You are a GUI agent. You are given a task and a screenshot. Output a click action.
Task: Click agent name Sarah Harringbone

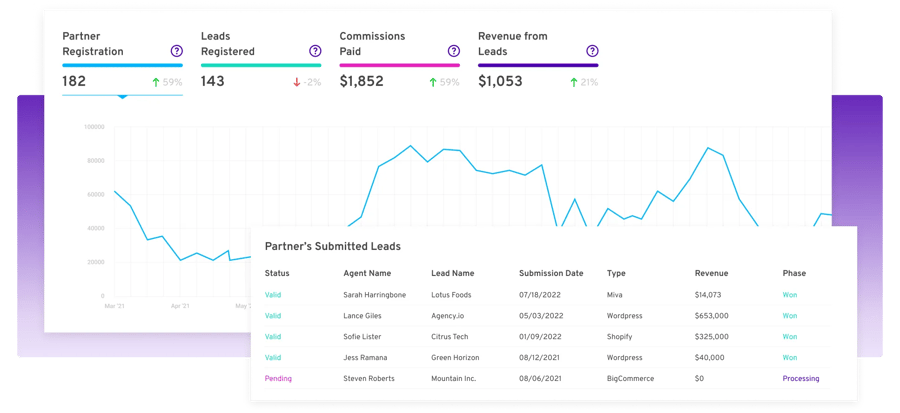(x=374, y=295)
